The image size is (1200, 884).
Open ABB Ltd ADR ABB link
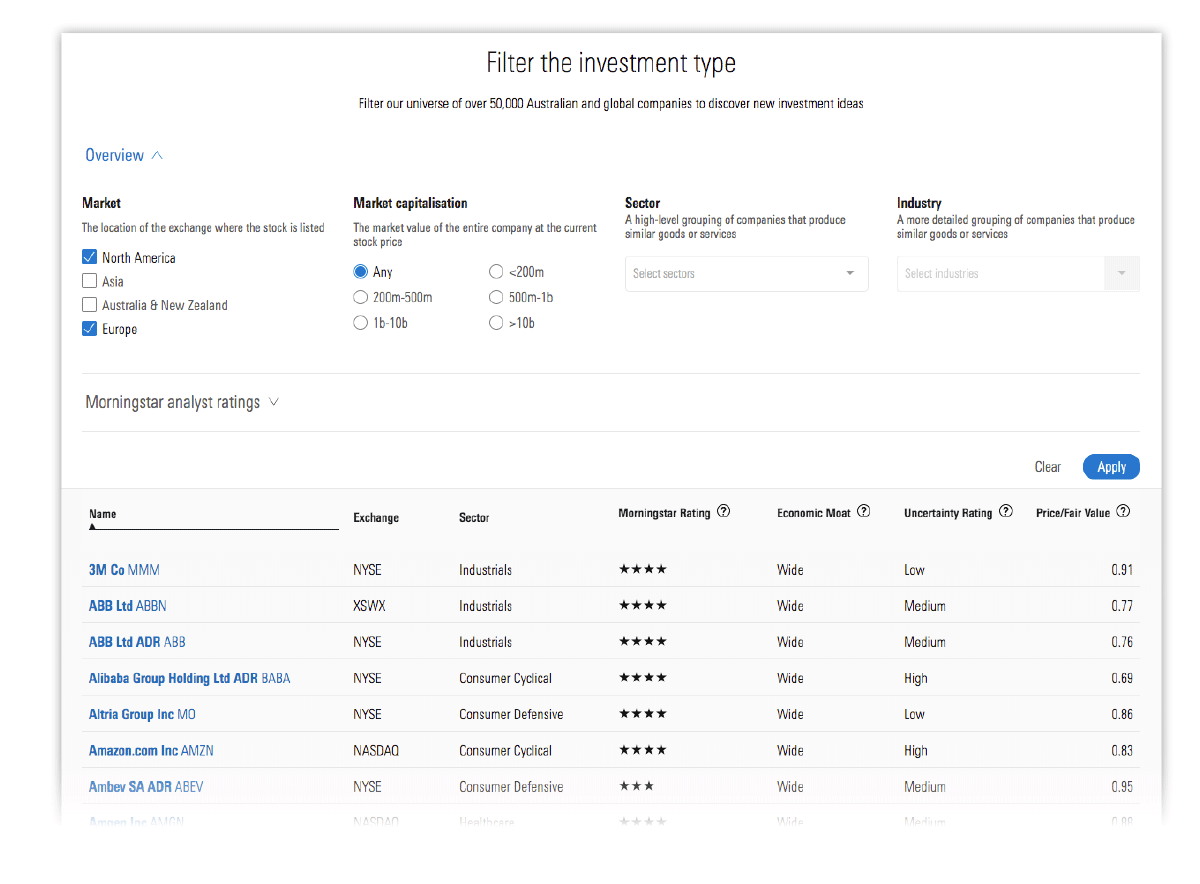click(137, 642)
